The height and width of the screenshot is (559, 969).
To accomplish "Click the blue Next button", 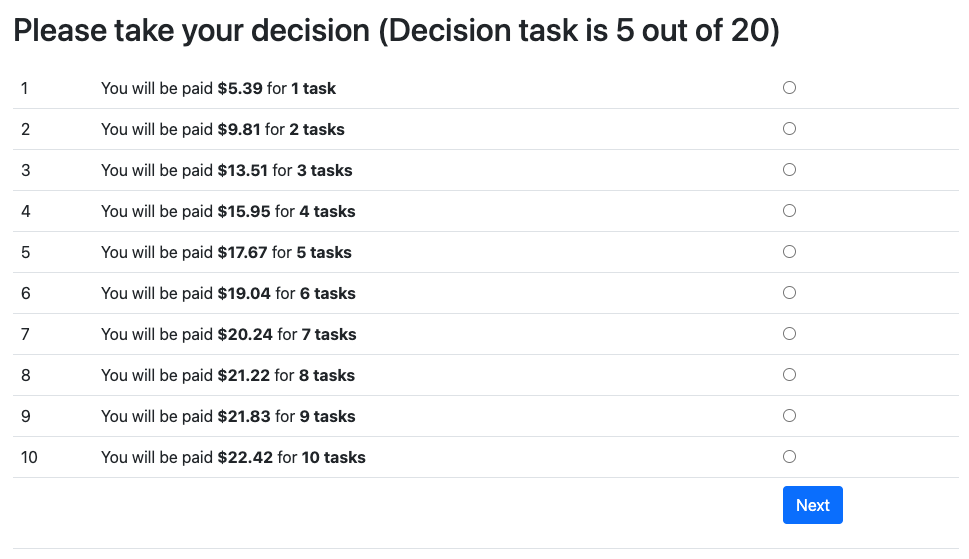I will (812, 505).
